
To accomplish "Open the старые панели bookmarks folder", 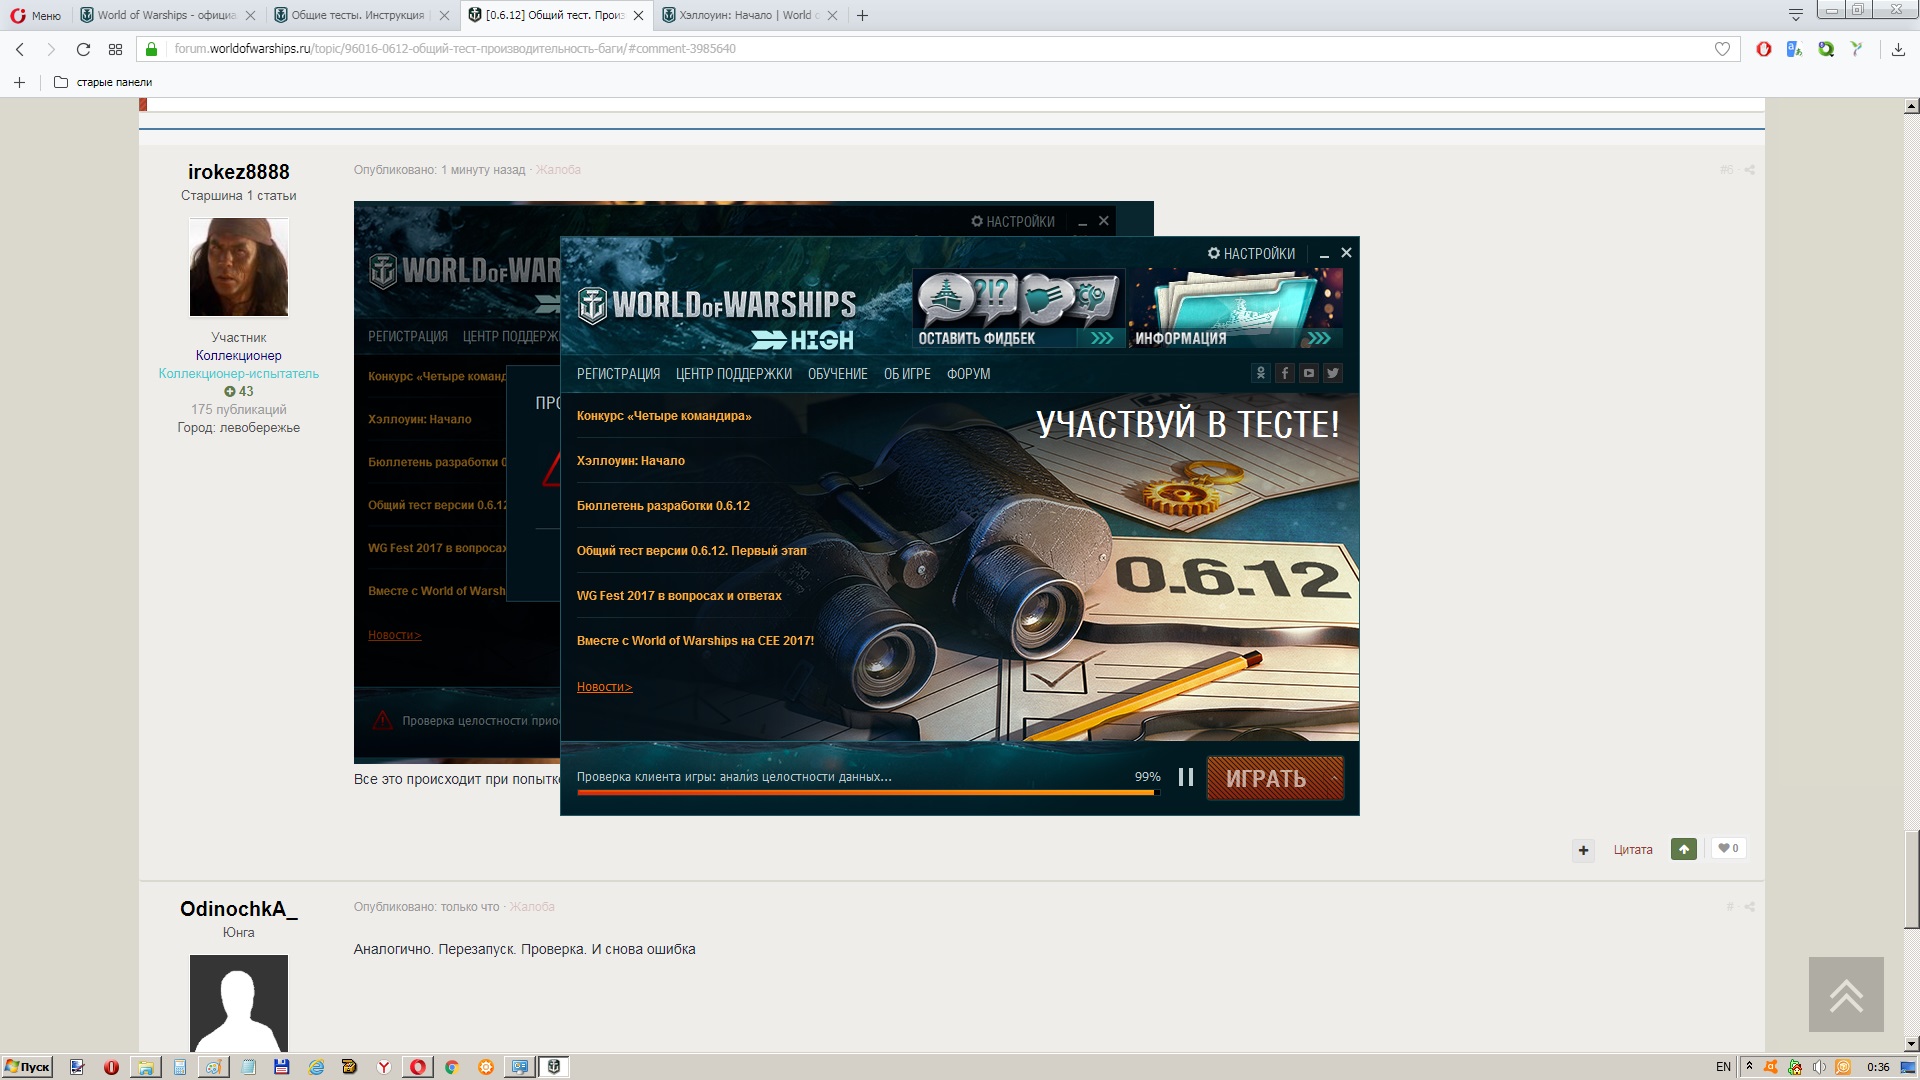I will (103, 82).
